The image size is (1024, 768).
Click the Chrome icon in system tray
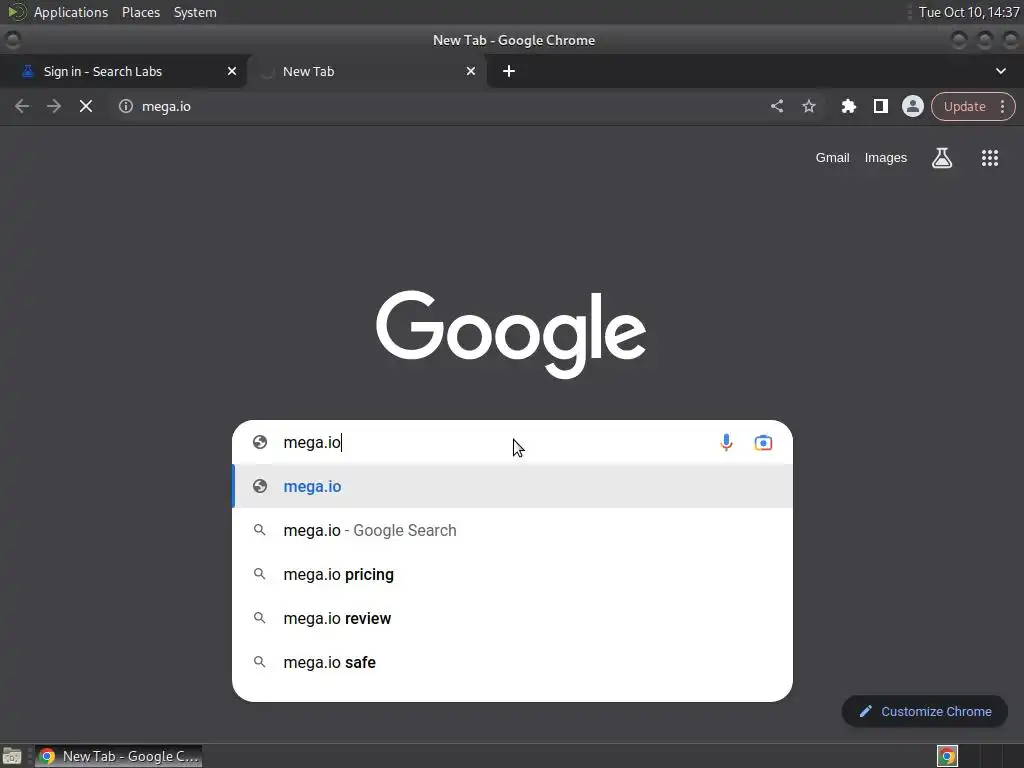point(947,756)
